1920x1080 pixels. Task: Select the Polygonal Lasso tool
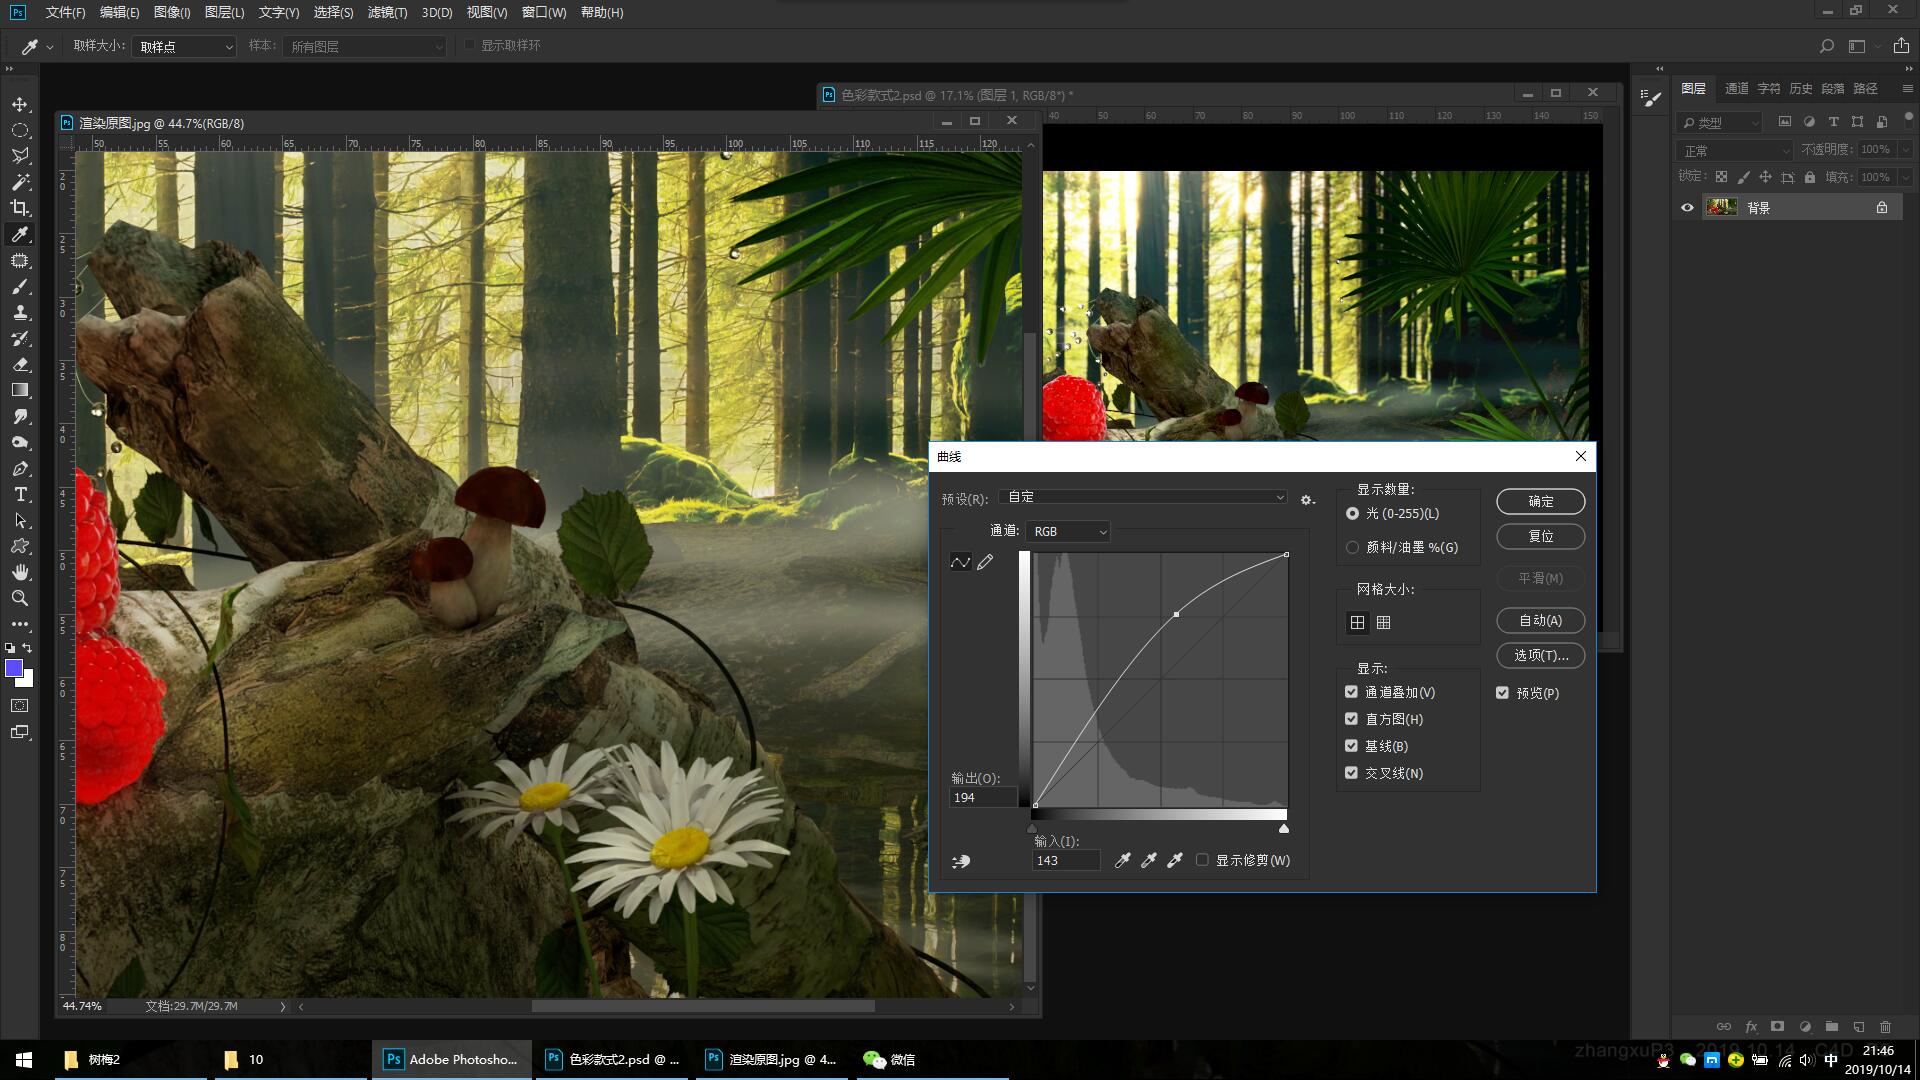tap(20, 156)
